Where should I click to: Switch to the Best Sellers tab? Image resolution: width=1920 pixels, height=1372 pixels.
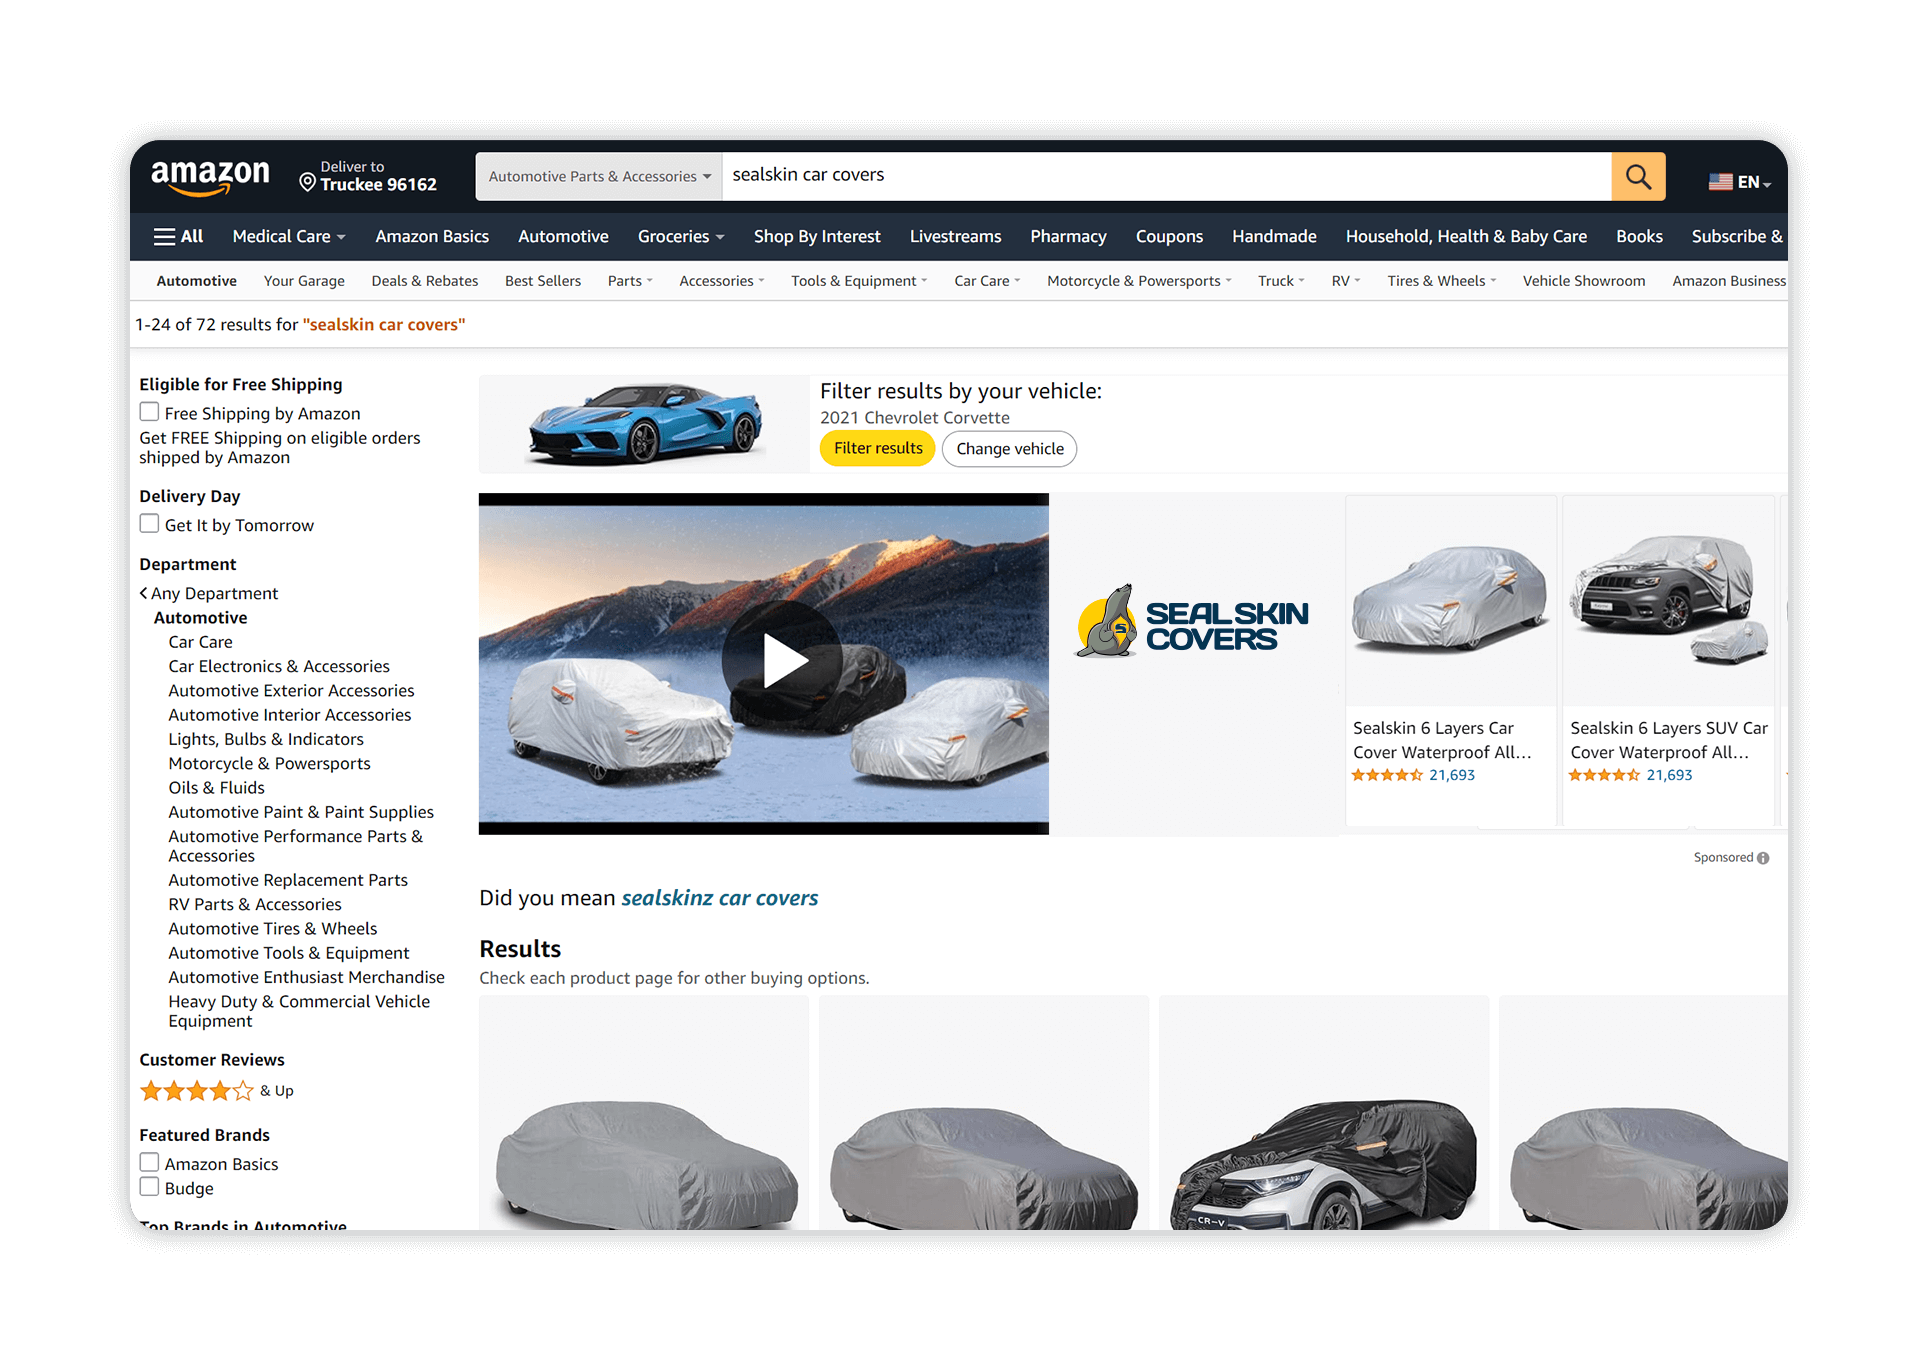pyautogui.click(x=543, y=281)
